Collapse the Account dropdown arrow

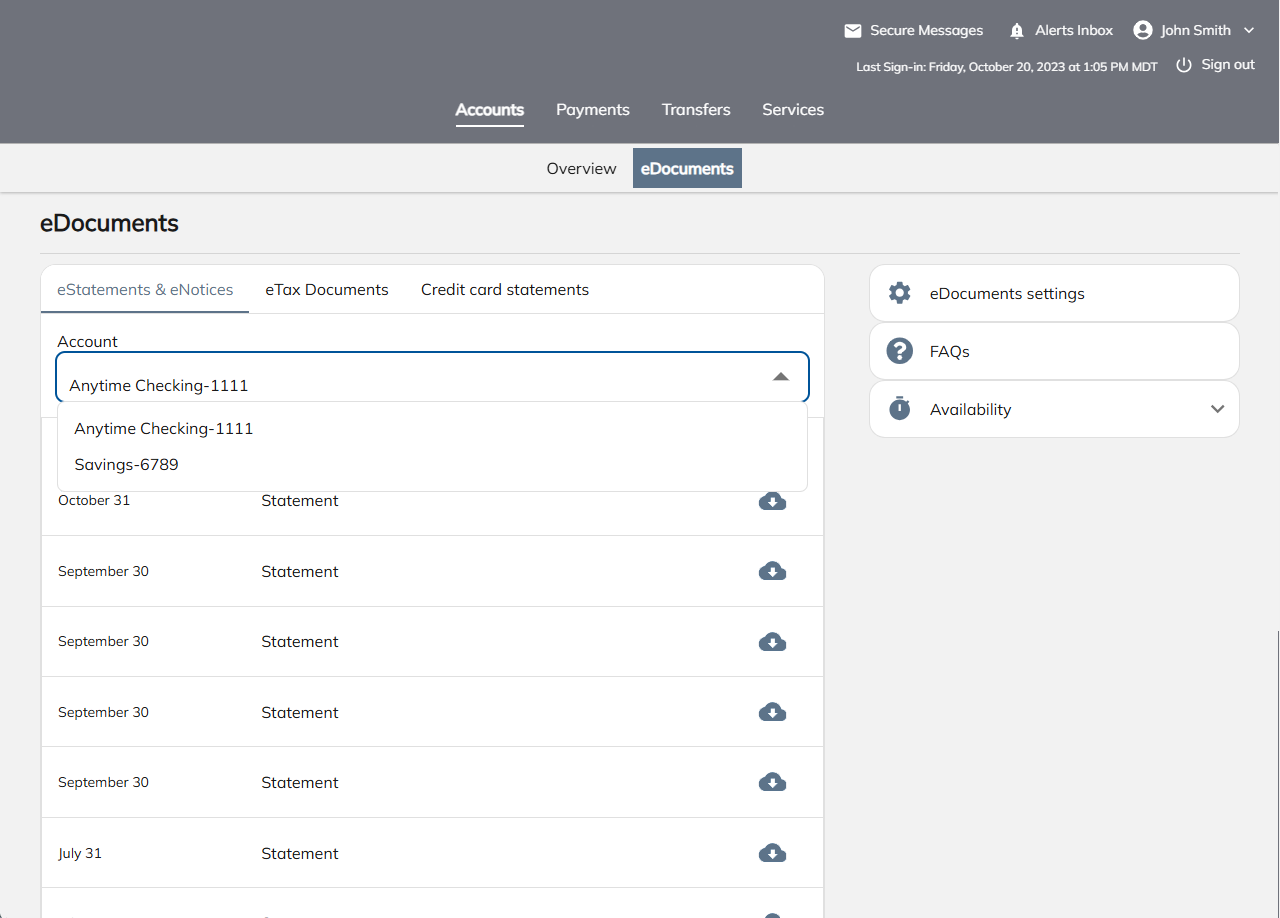click(x=781, y=377)
